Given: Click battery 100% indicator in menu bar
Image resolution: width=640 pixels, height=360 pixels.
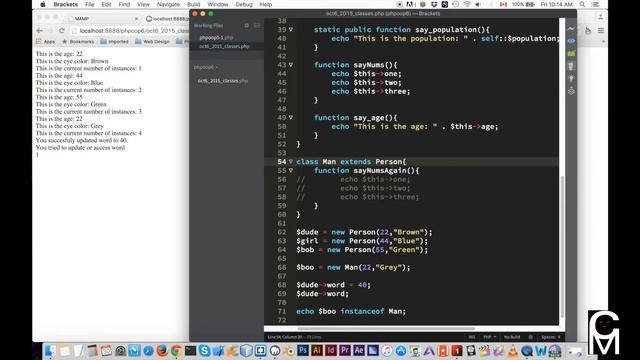Looking at the screenshot, I should [x=524, y=4].
